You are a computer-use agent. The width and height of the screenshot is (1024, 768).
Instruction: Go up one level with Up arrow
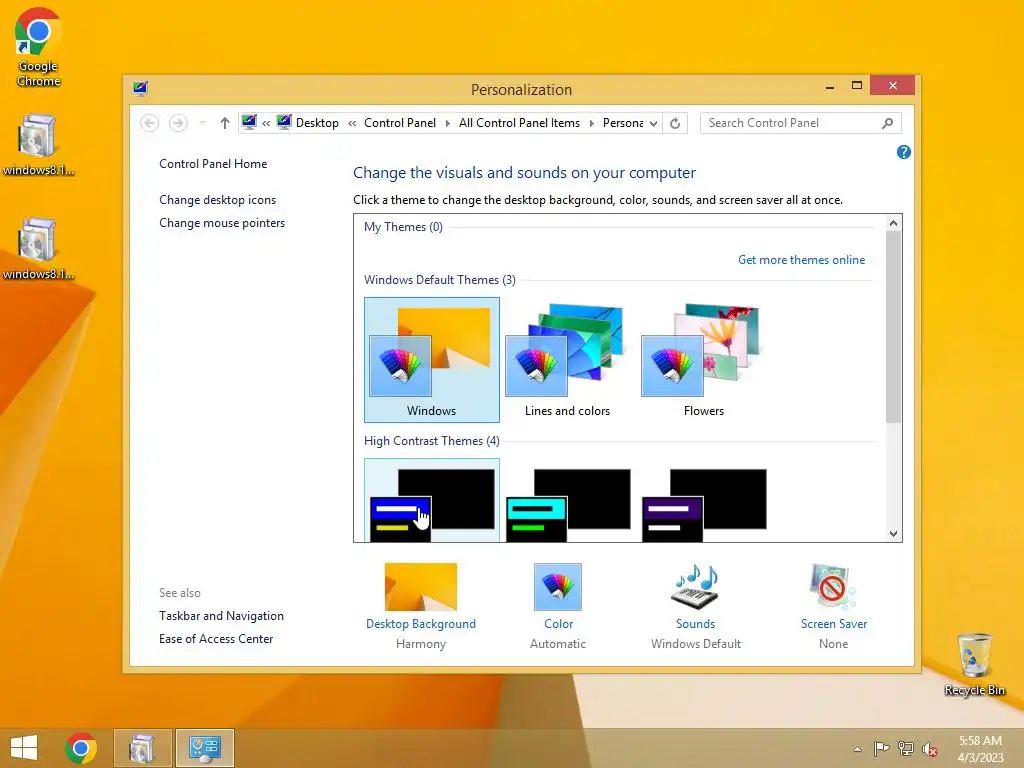225,123
